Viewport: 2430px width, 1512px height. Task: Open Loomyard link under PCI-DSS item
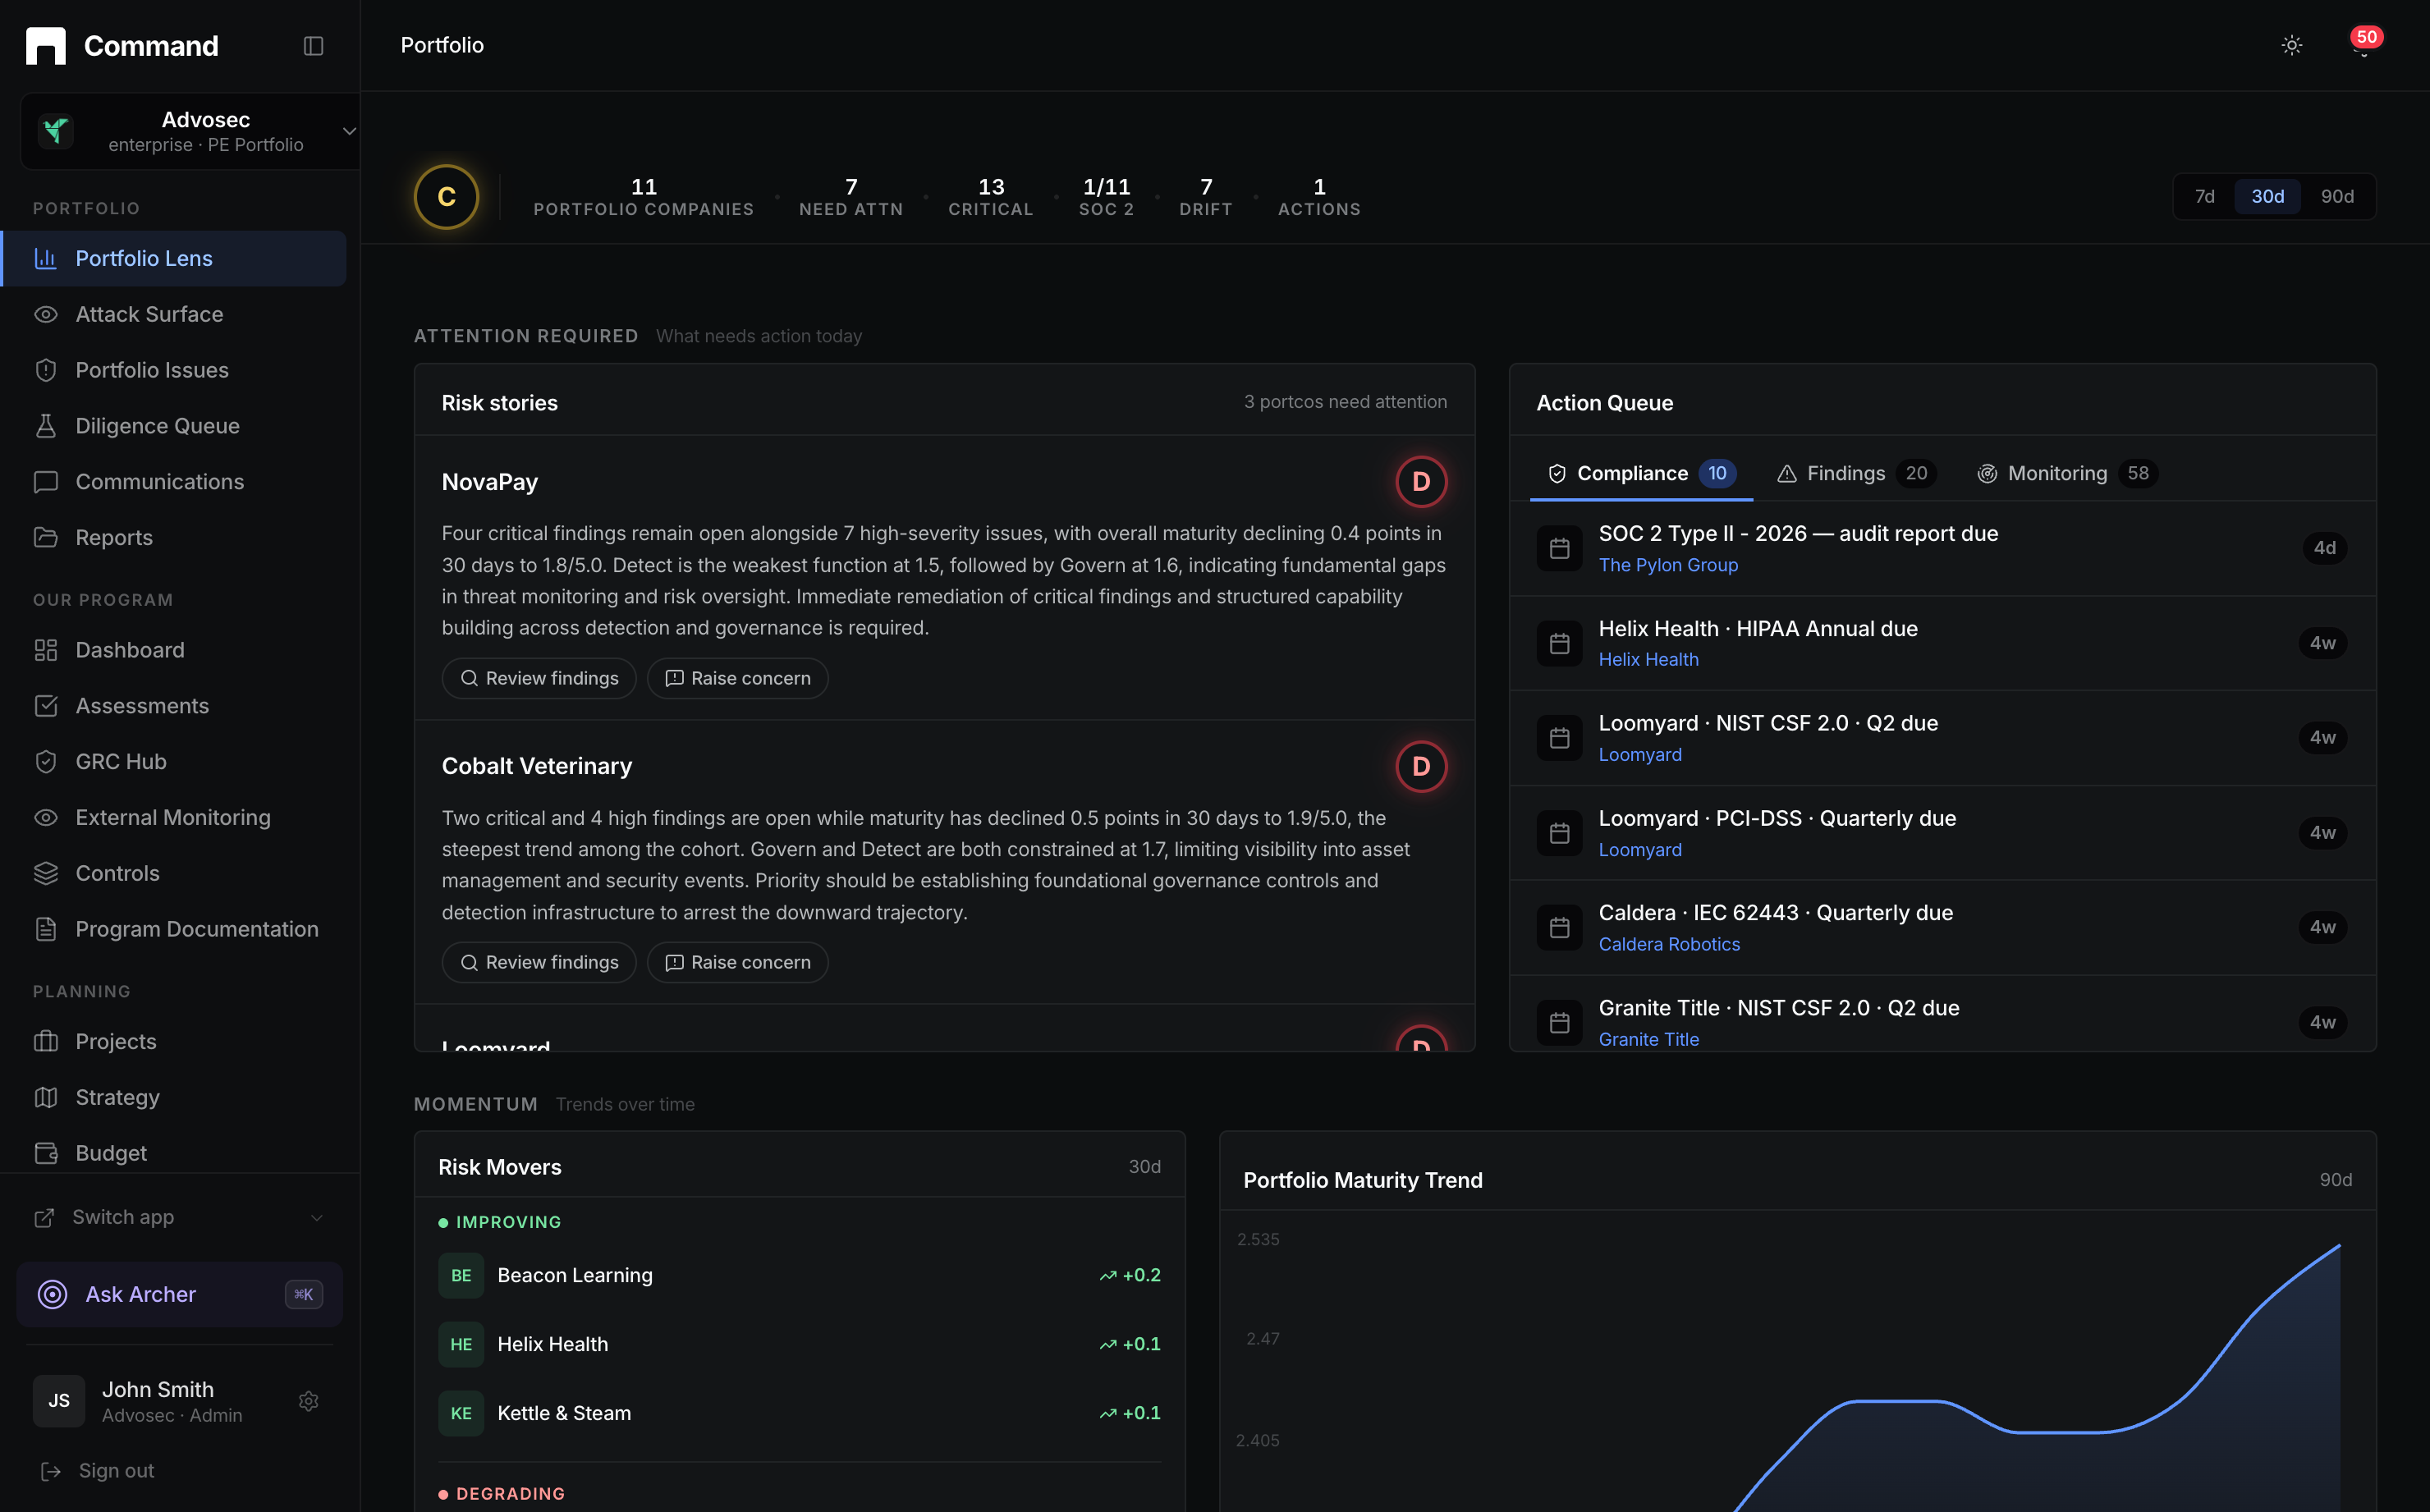(1640, 850)
